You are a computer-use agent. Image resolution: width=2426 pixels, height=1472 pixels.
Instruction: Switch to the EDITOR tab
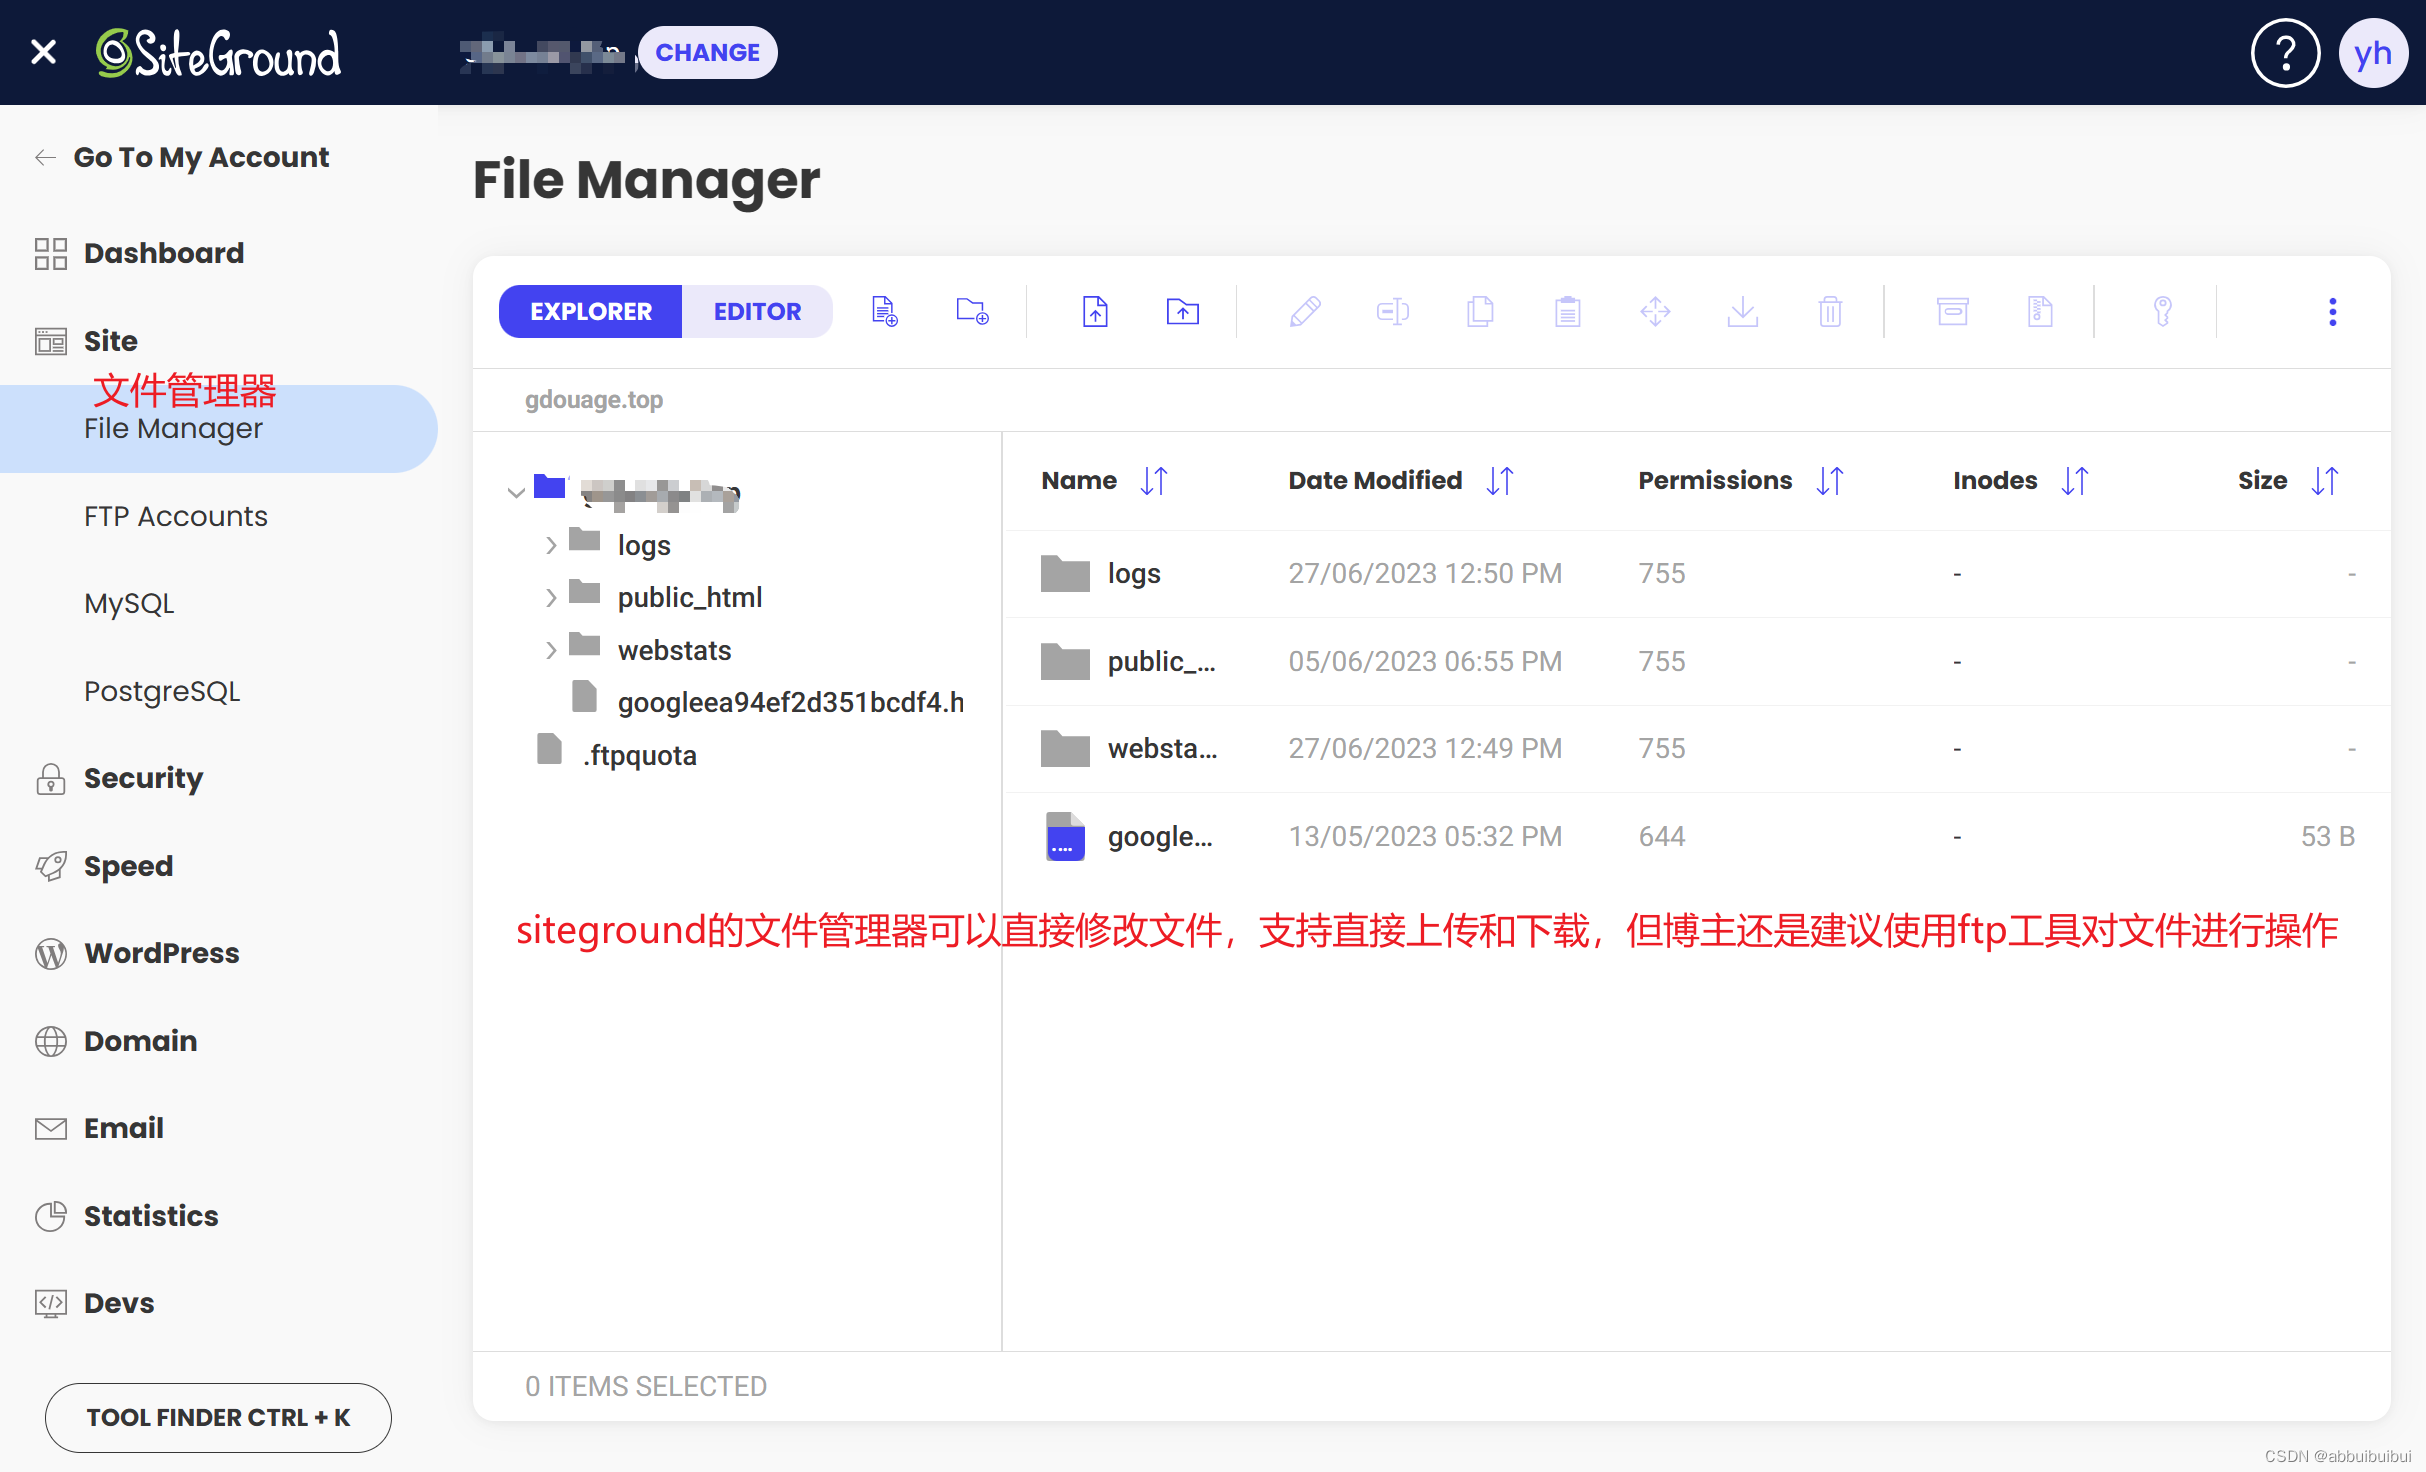pos(757,312)
